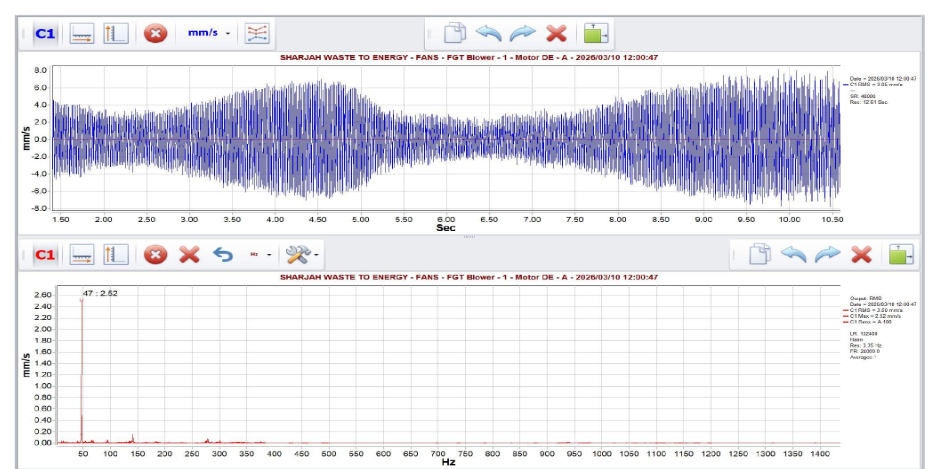Image resolution: width=928 pixels, height=469 pixels.
Task: Click vertical axis scale icon in spectrum toolbar
Action: (116, 255)
